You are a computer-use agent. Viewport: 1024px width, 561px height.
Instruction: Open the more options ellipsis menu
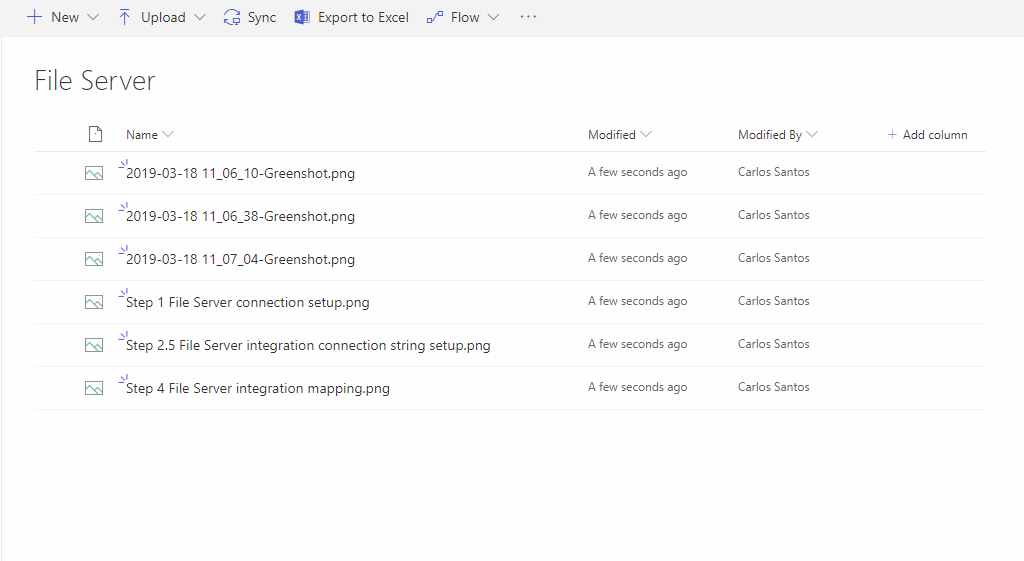[x=528, y=17]
